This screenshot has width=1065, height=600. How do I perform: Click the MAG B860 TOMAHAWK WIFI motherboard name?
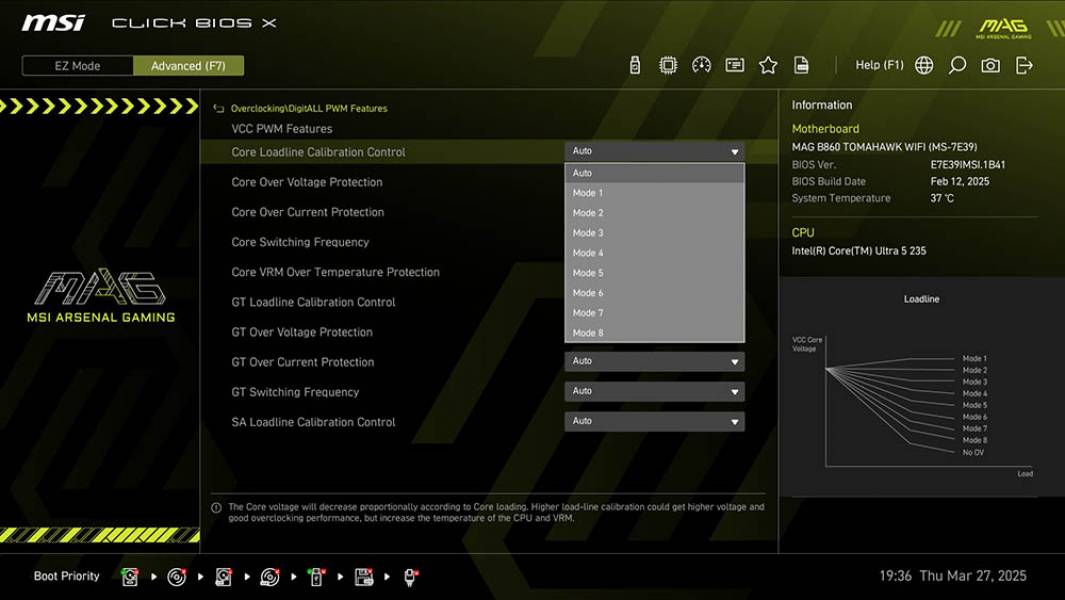pyautogui.click(x=884, y=147)
